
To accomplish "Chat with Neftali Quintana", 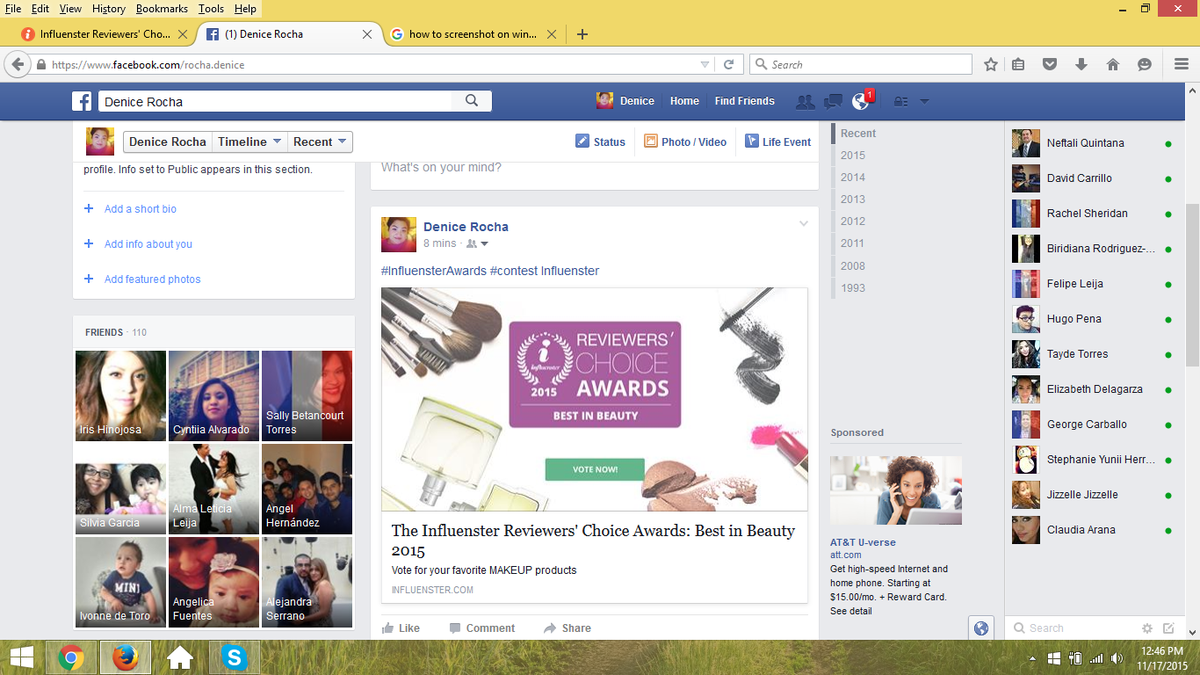I will point(1093,143).
